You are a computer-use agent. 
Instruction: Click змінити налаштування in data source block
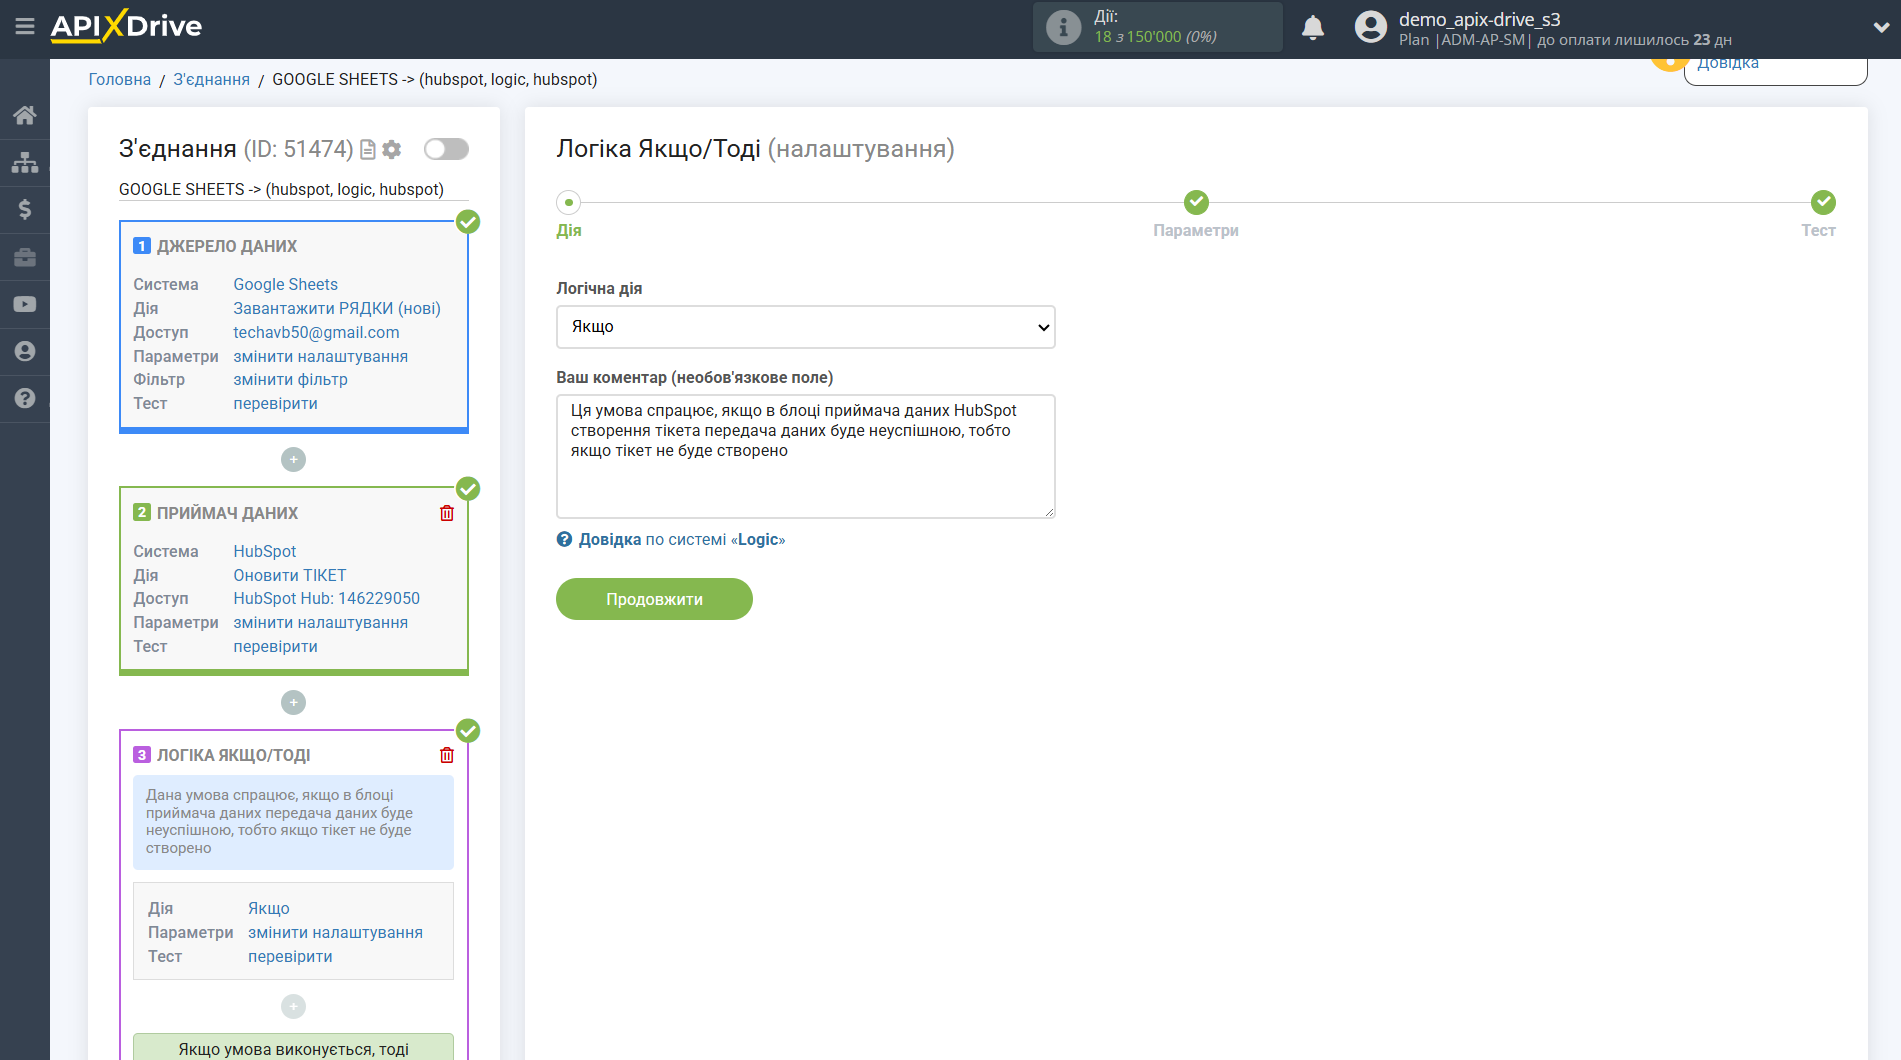click(321, 357)
